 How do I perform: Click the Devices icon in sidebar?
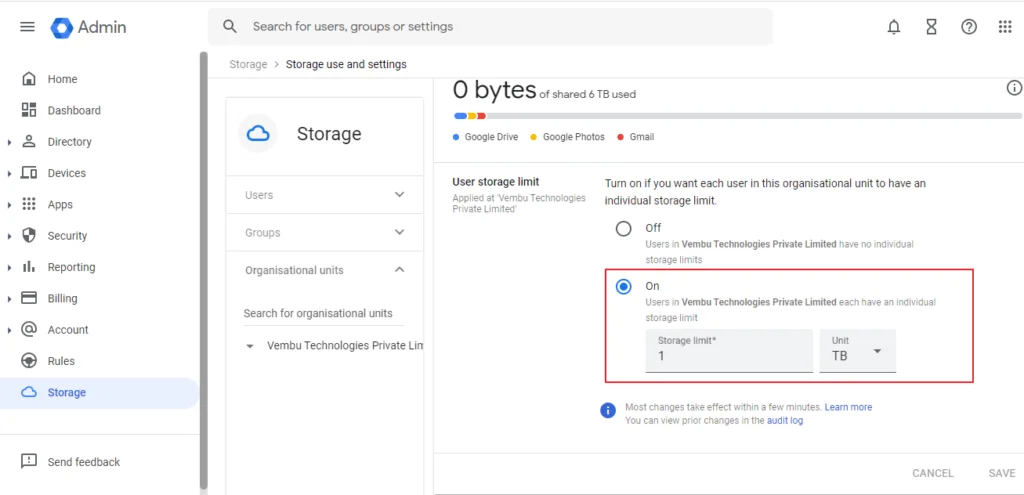pyautogui.click(x=29, y=173)
